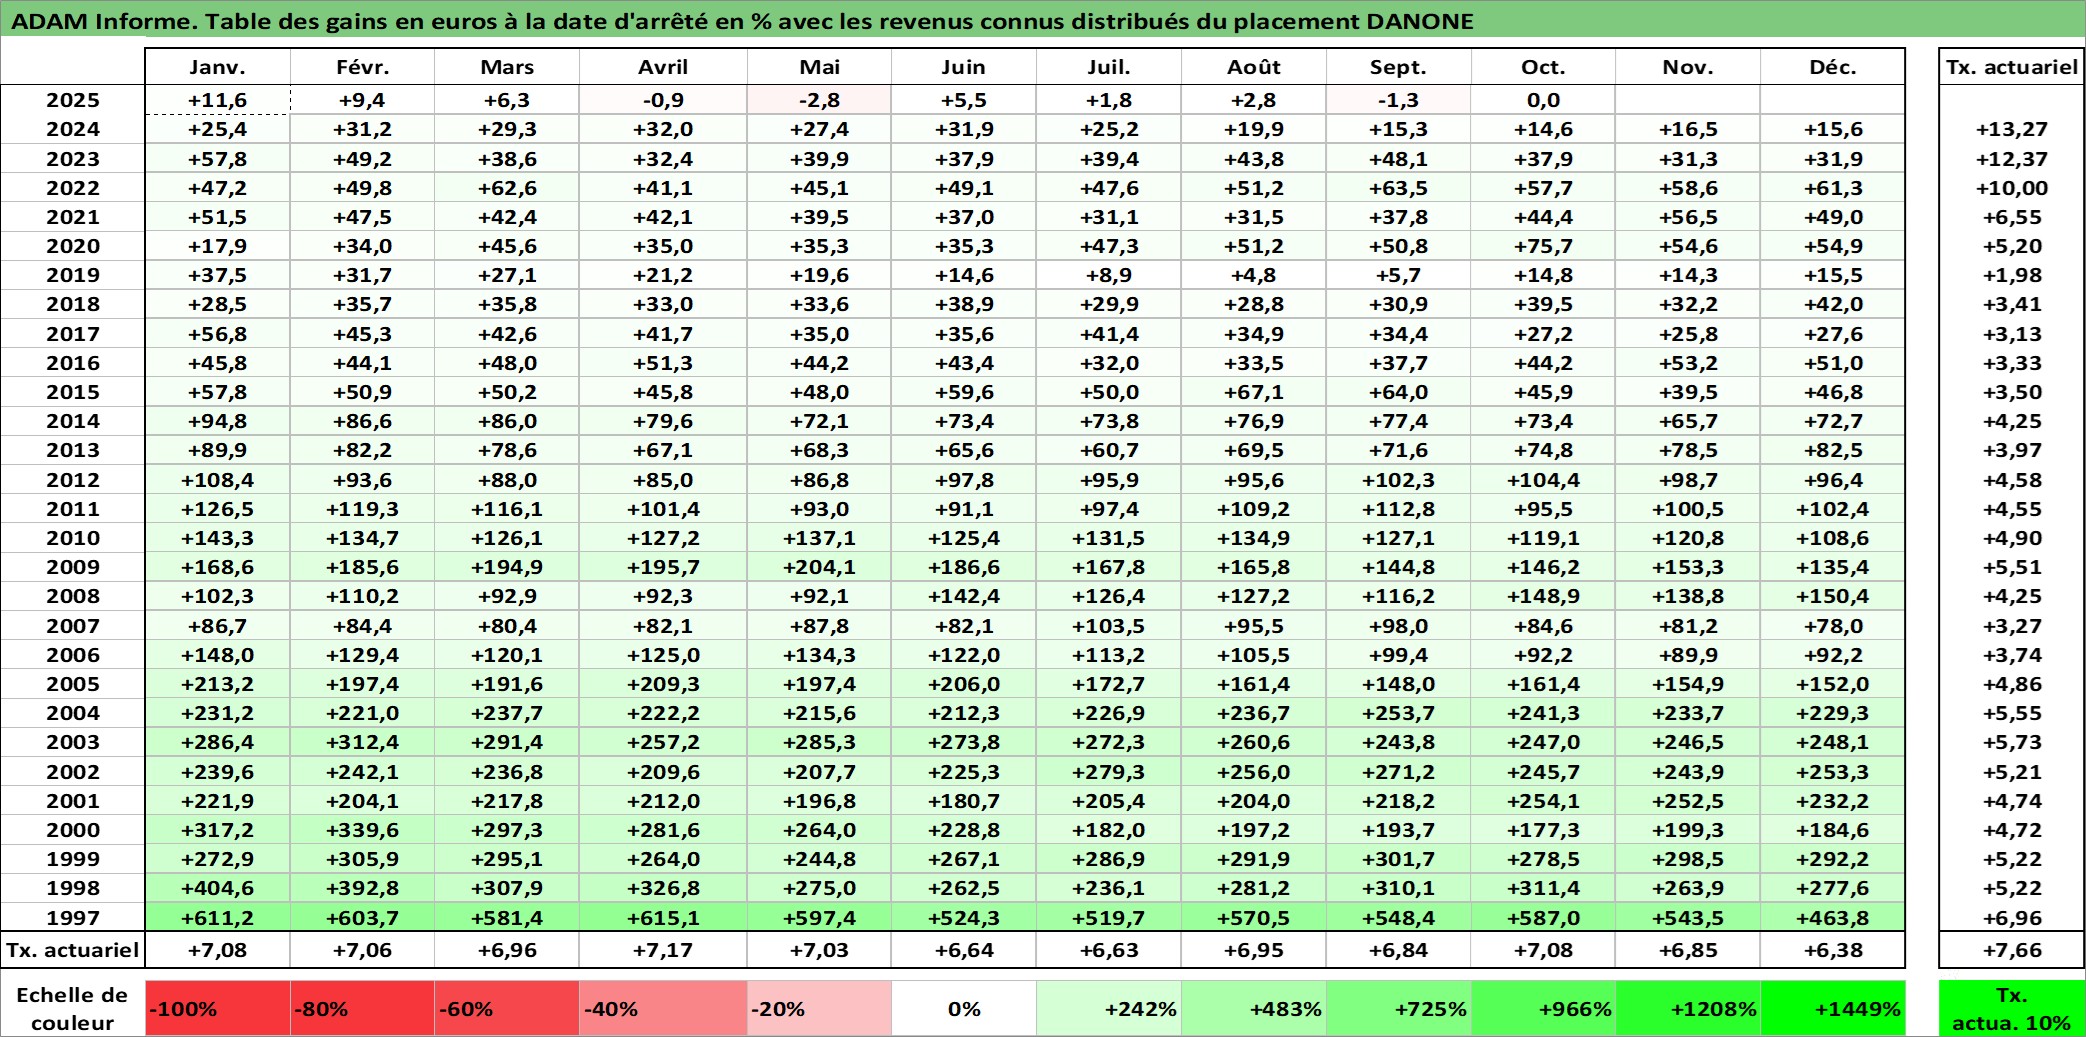
Task: Click the +339,6 cell in the 2000 row
Action: [x=362, y=830]
